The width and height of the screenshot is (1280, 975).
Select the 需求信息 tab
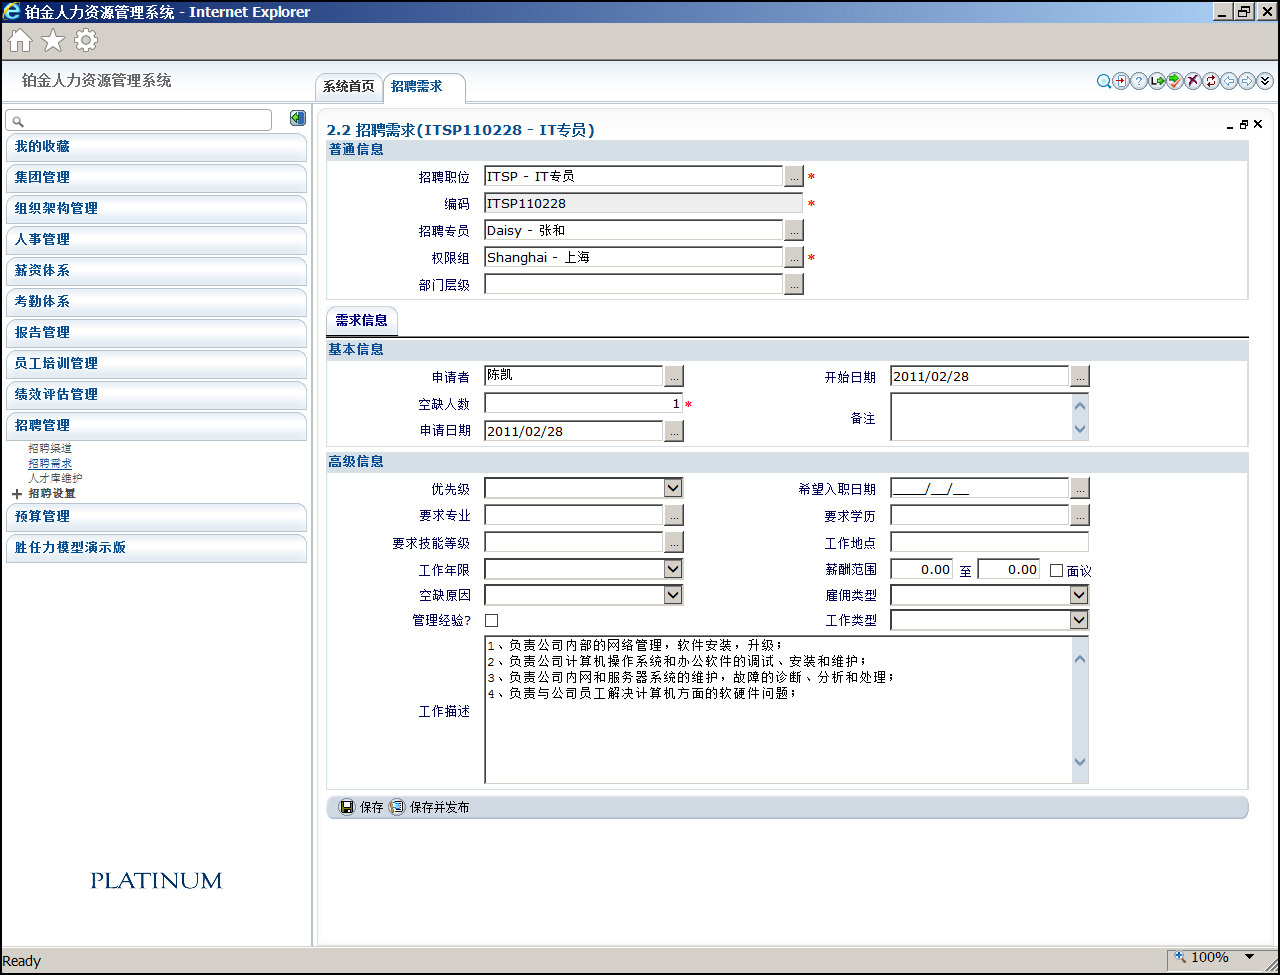pyautogui.click(x=362, y=321)
